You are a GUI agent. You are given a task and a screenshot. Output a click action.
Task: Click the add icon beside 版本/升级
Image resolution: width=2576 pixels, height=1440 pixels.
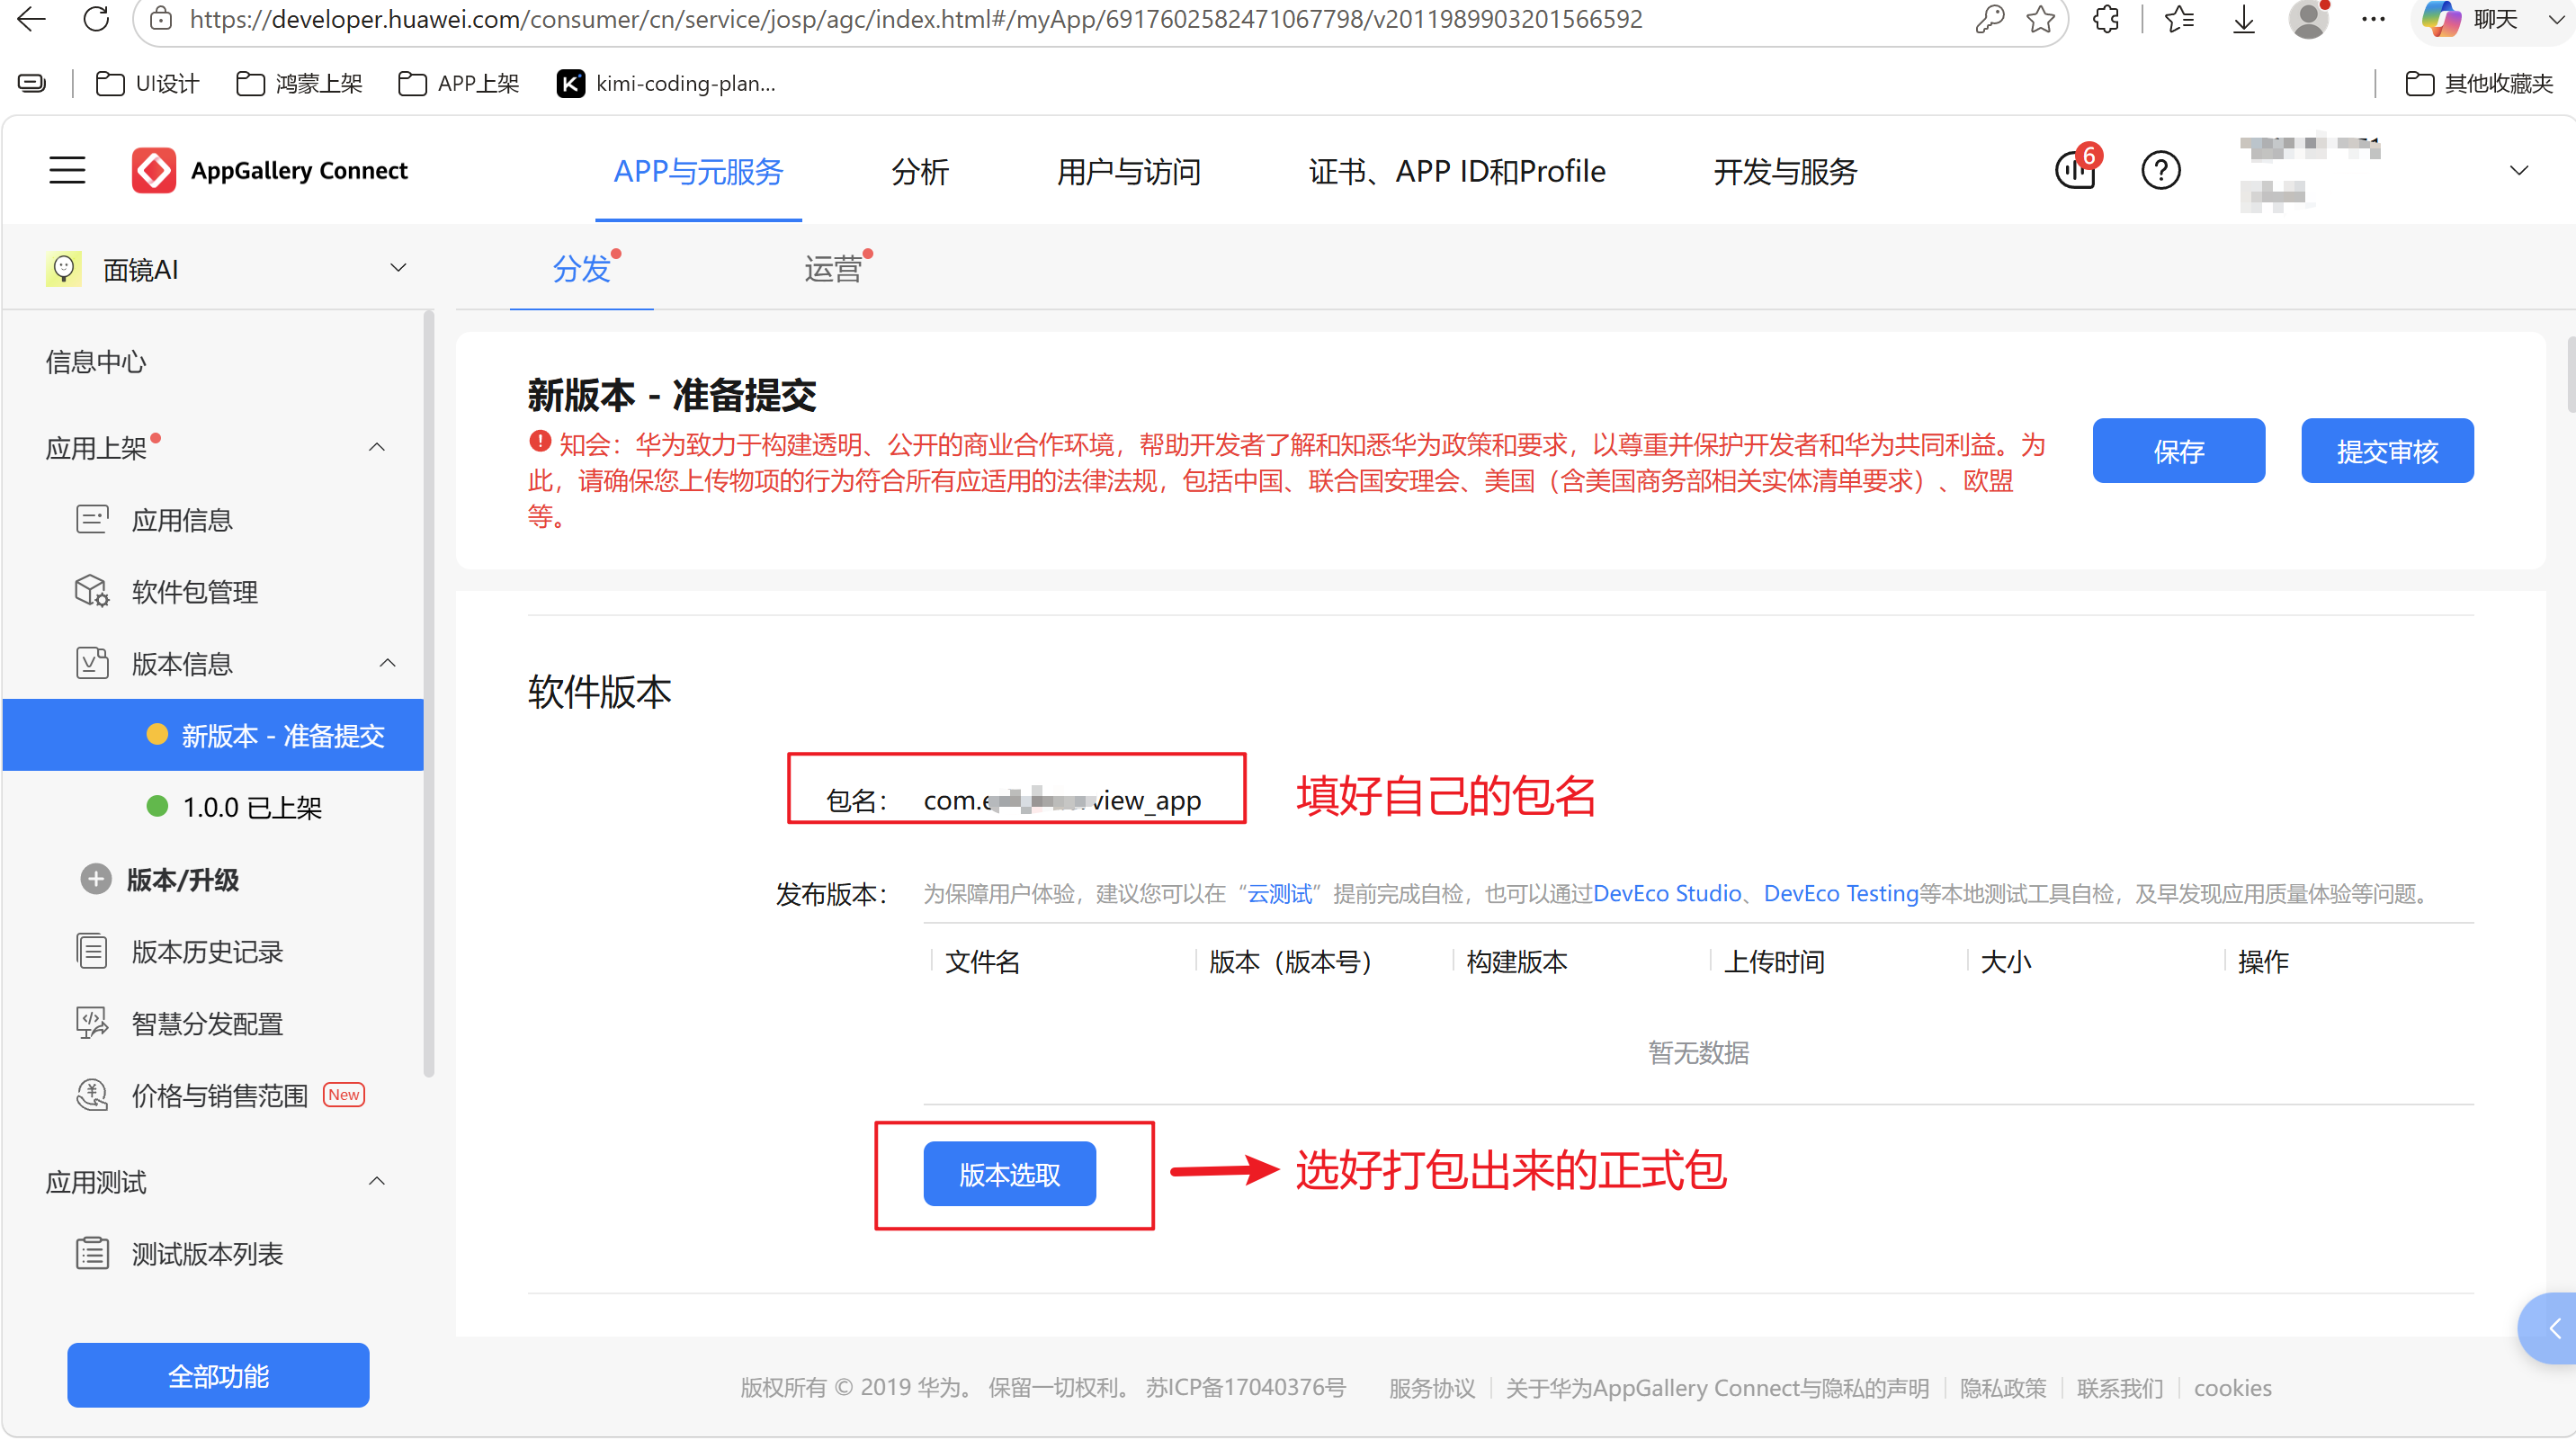pos(95,879)
